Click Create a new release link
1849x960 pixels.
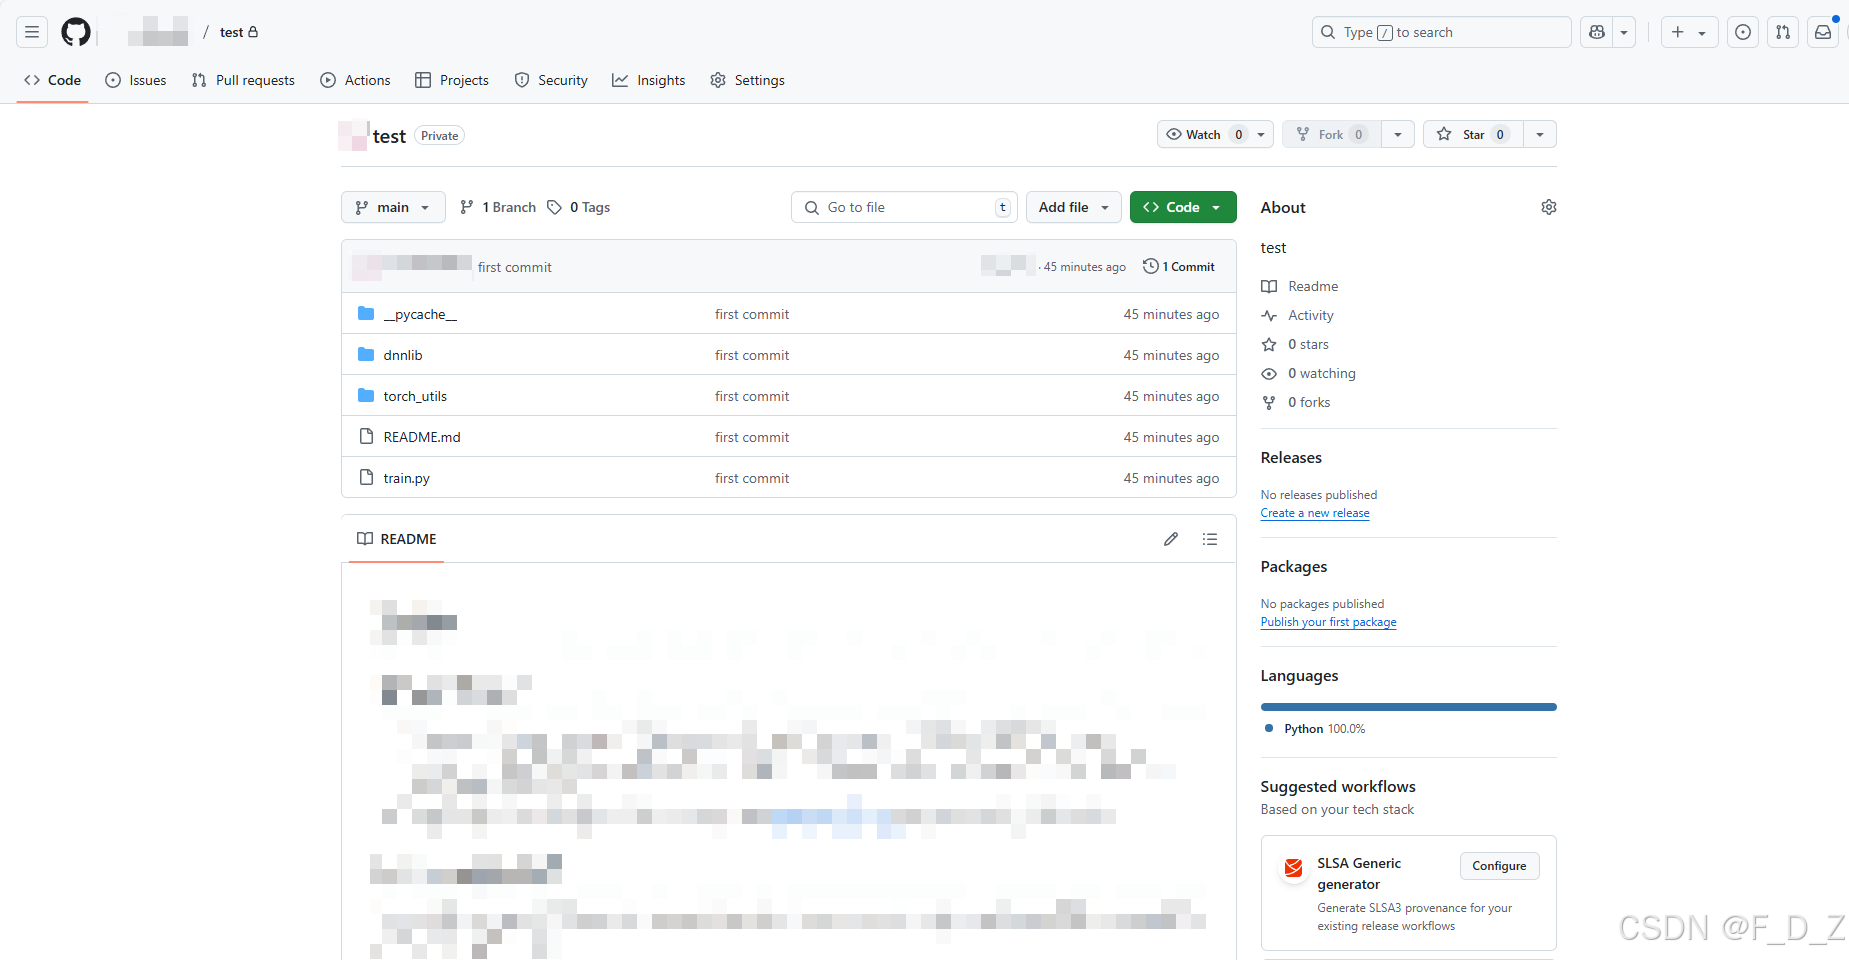point(1315,513)
